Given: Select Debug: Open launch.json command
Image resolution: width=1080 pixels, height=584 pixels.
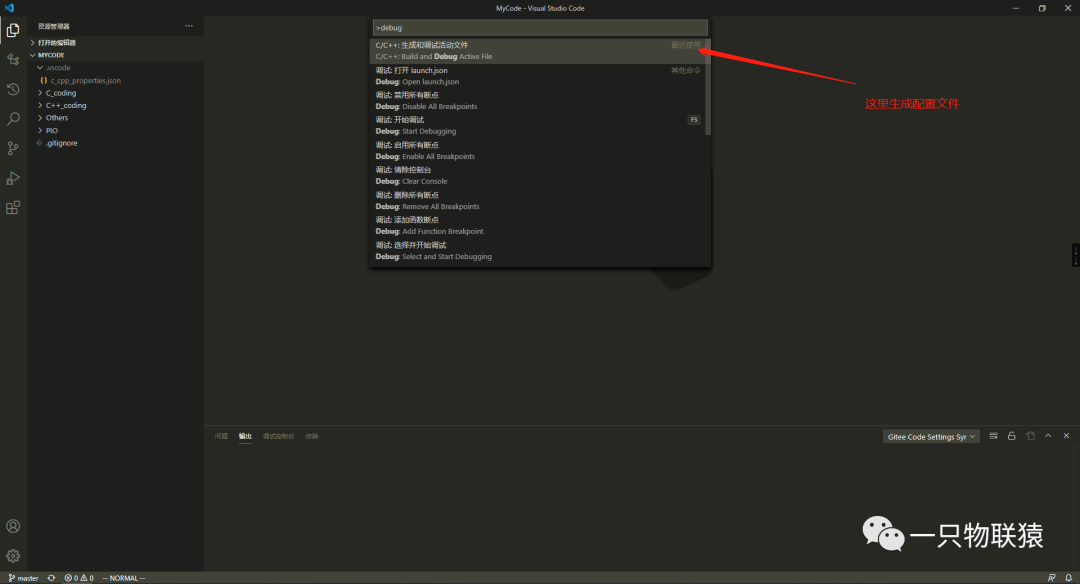Looking at the screenshot, I should coord(537,76).
